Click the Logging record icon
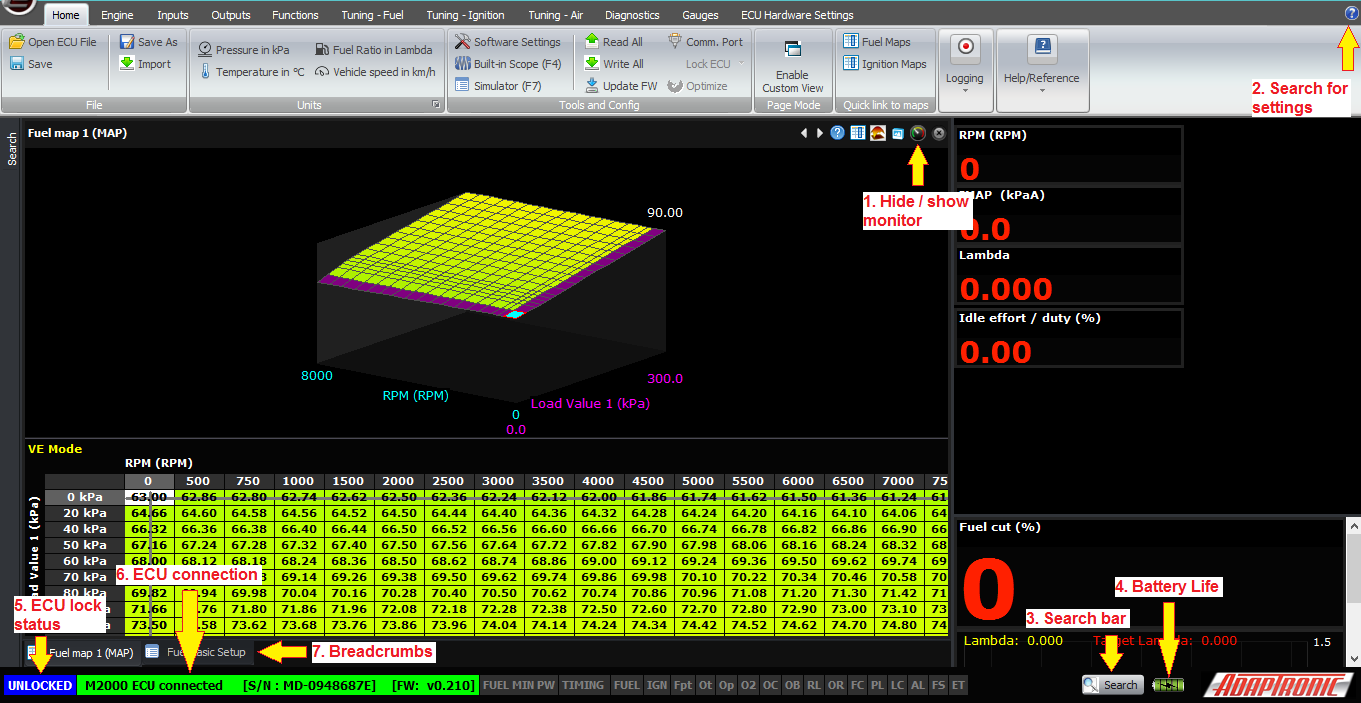 click(x=965, y=48)
